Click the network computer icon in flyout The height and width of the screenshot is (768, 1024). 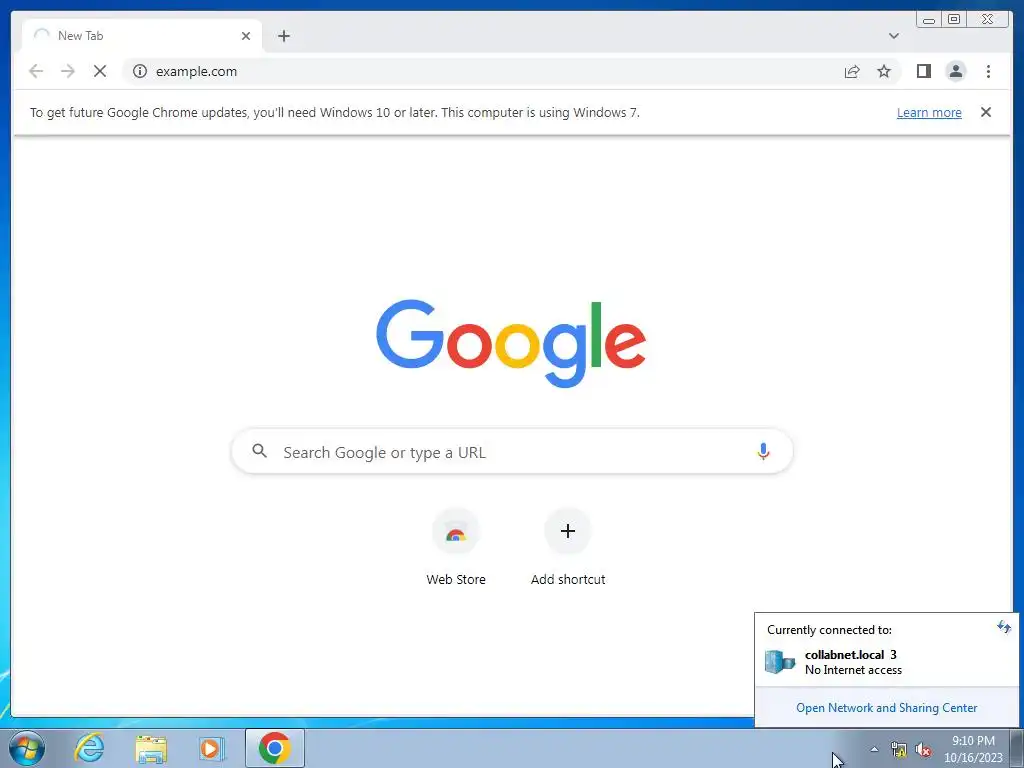pyautogui.click(x=780, y=662)
